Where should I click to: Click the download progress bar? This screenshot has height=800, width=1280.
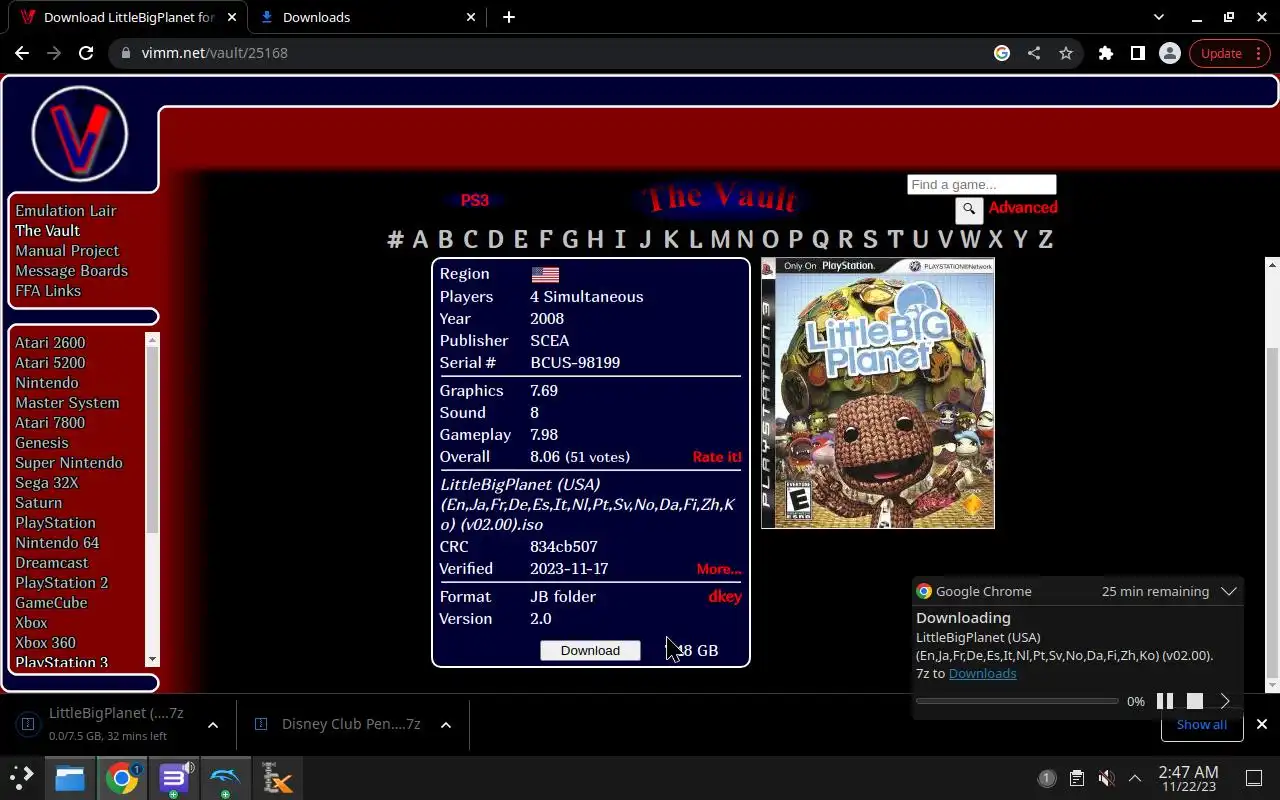(1017, 701)
